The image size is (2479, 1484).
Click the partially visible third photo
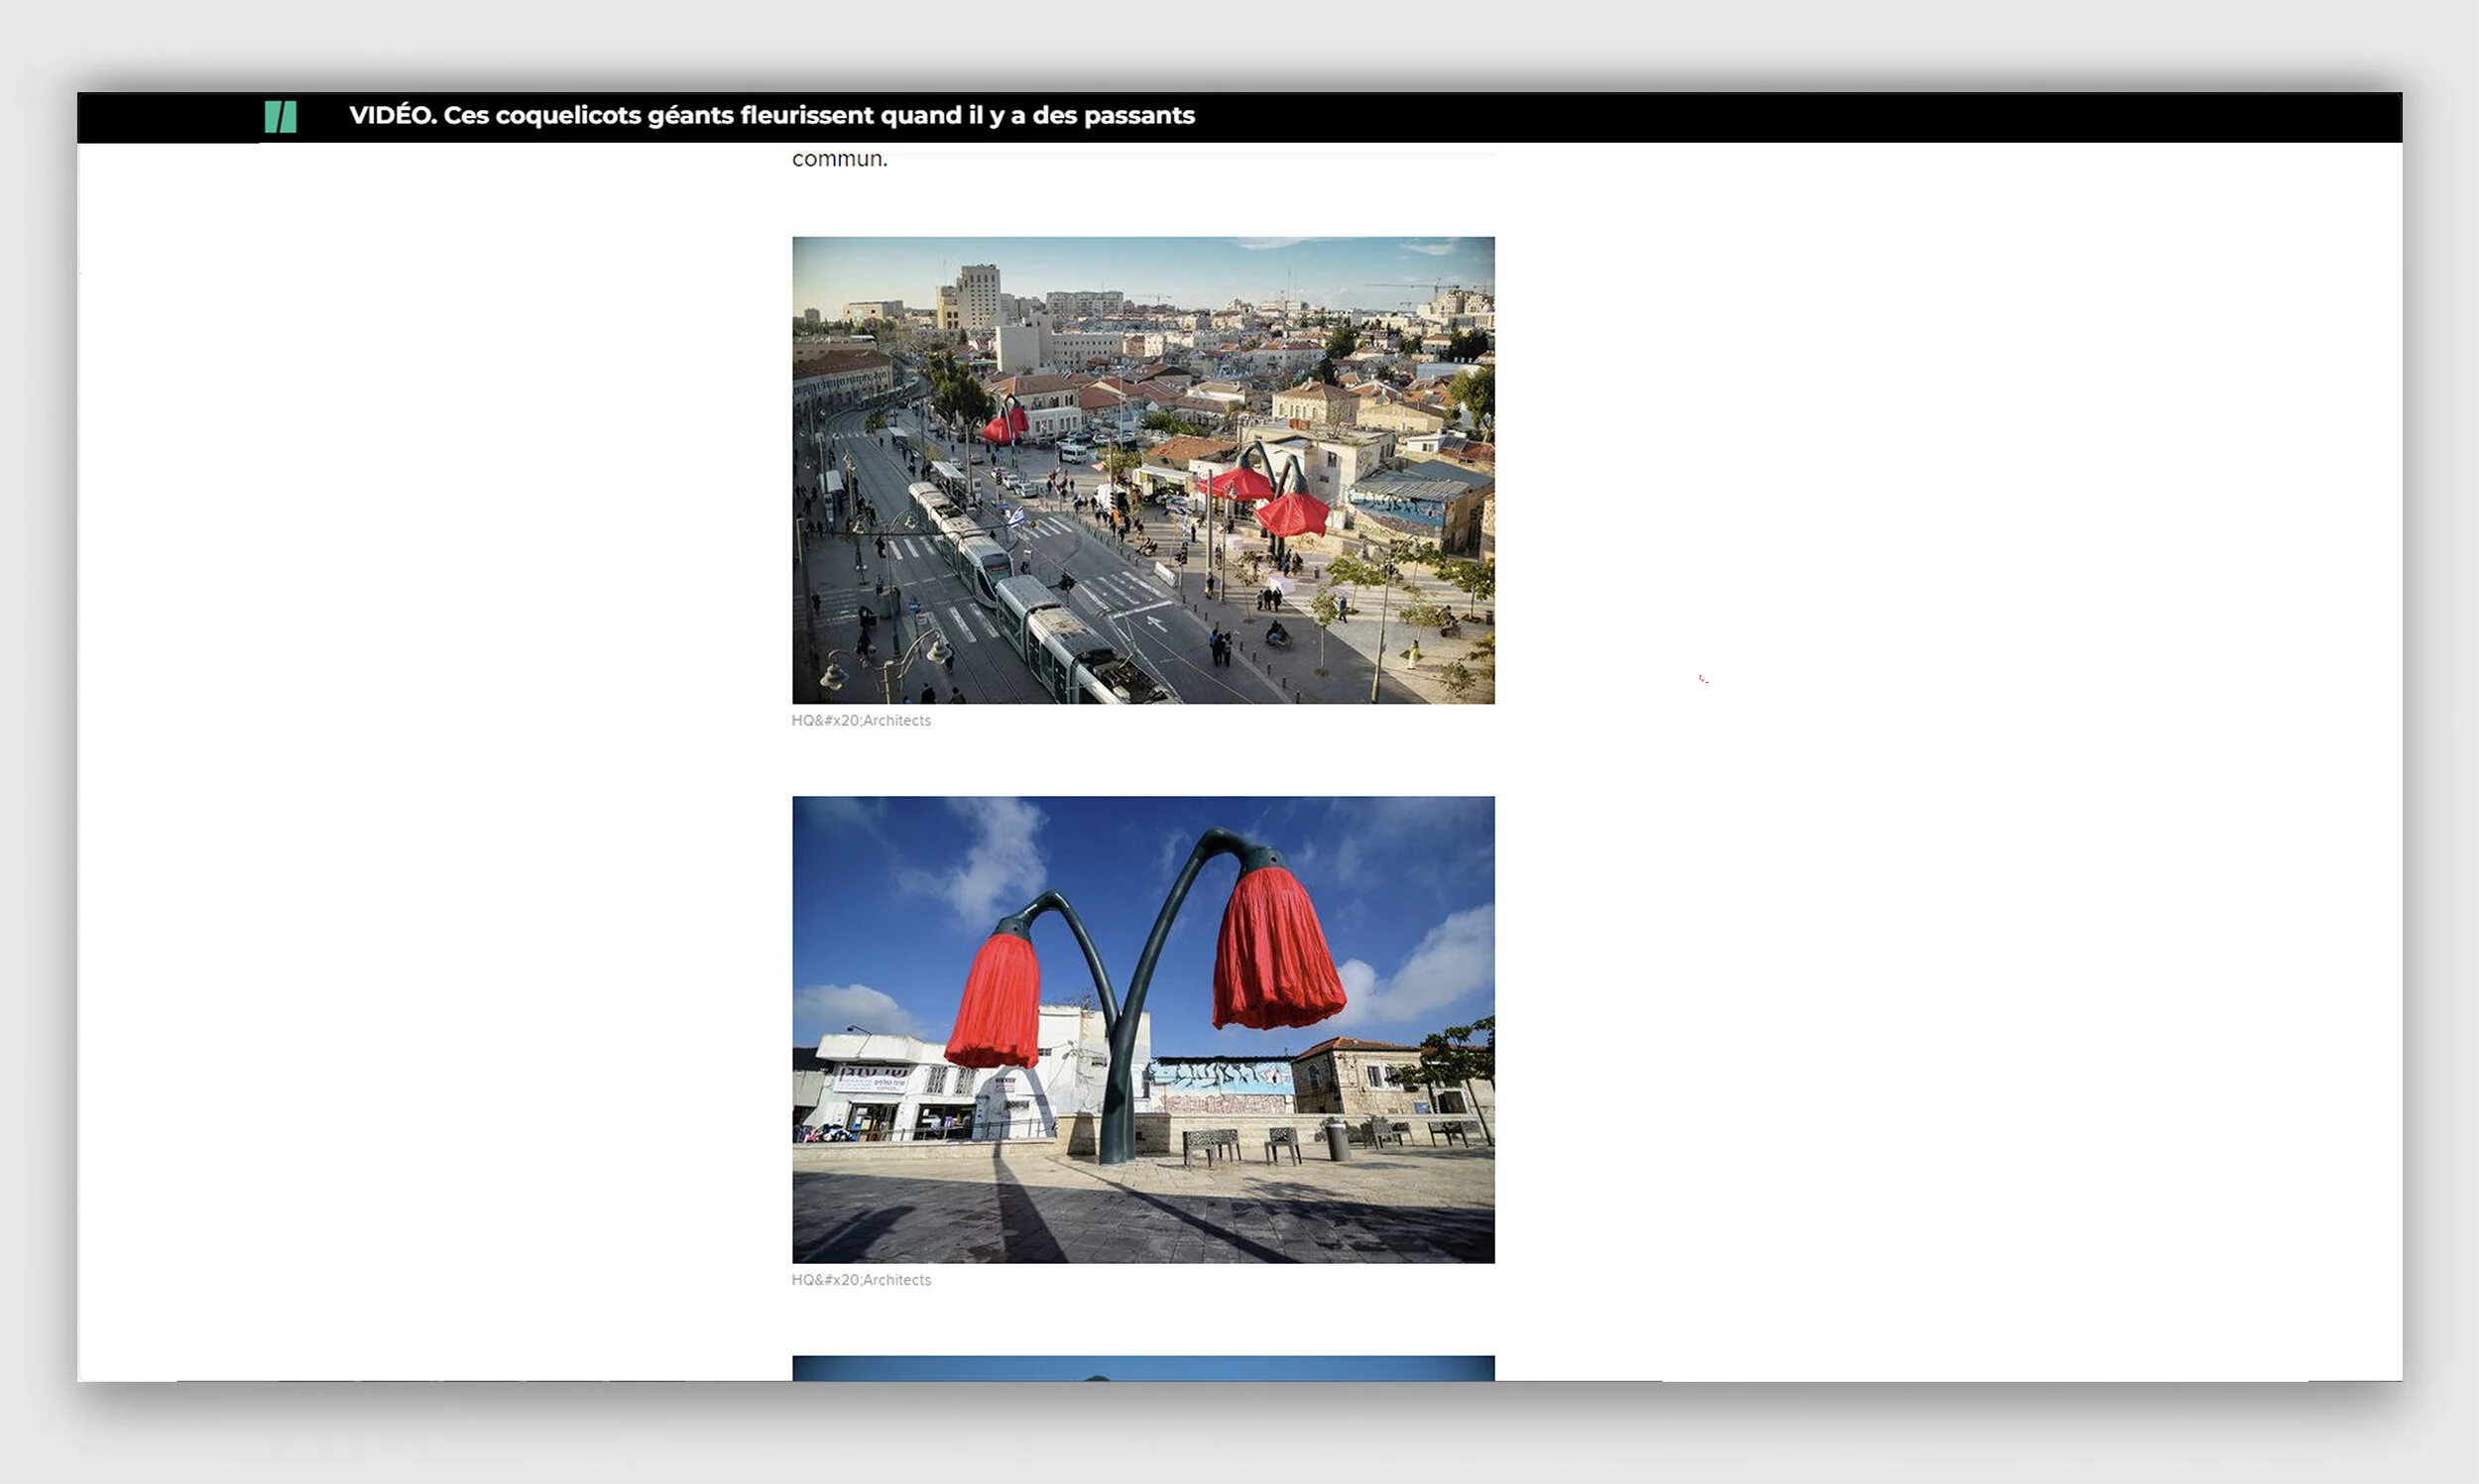1142,1368
